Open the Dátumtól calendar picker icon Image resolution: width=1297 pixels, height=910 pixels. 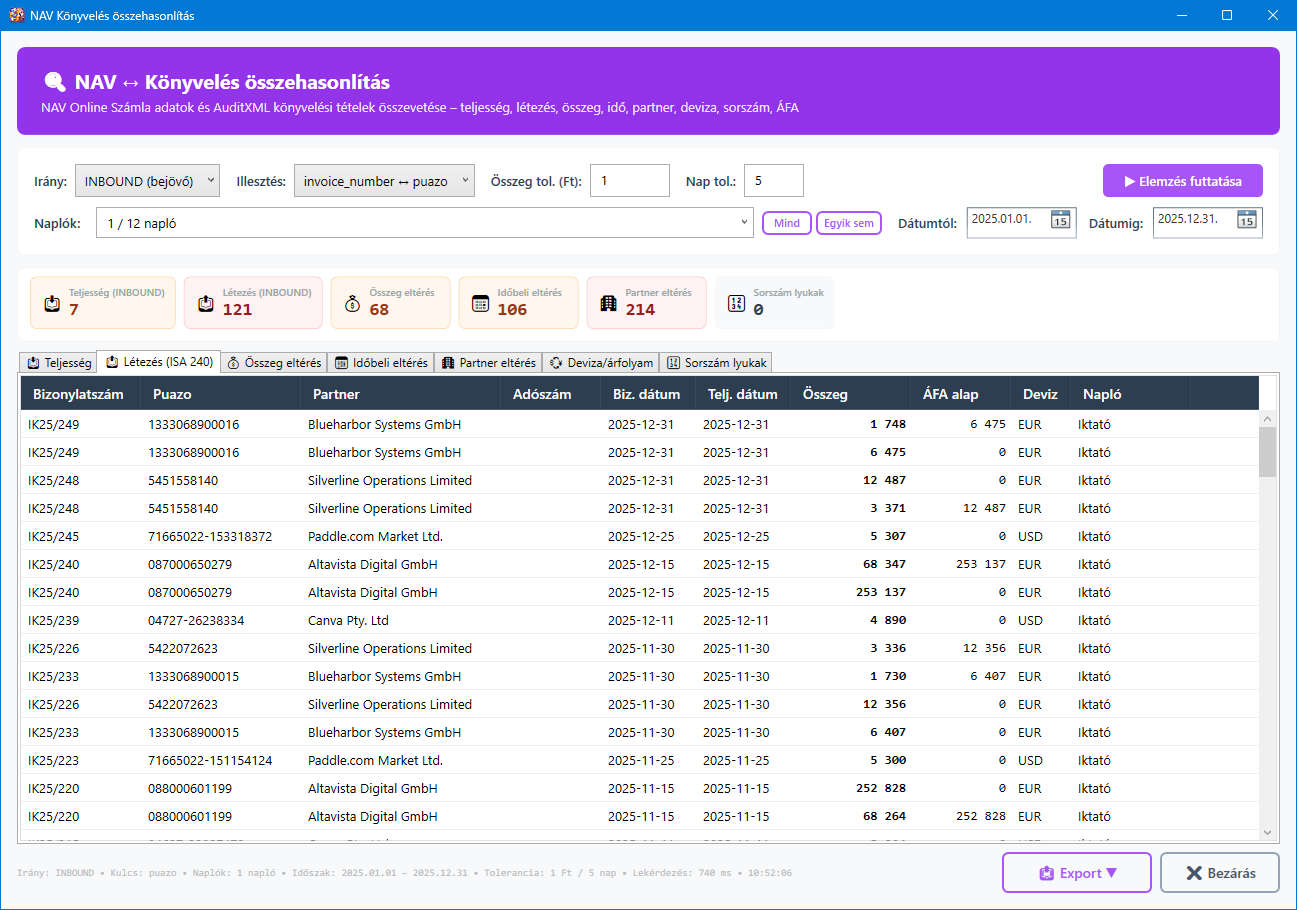tap(1060, 221)
